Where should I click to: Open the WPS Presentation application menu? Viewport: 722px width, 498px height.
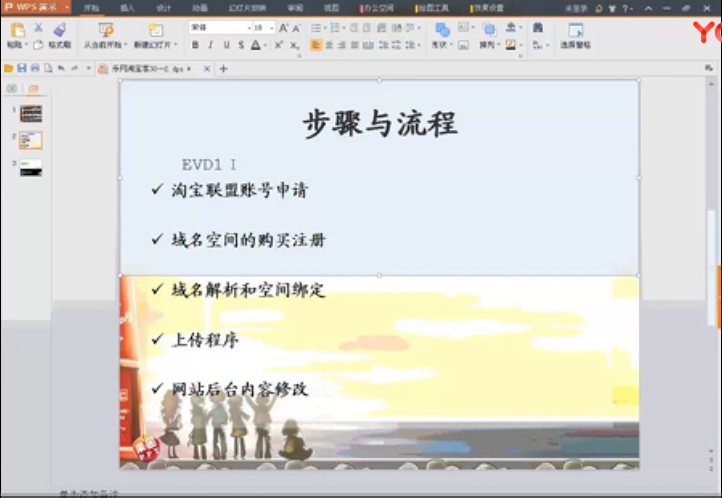(x=37, y=7)
